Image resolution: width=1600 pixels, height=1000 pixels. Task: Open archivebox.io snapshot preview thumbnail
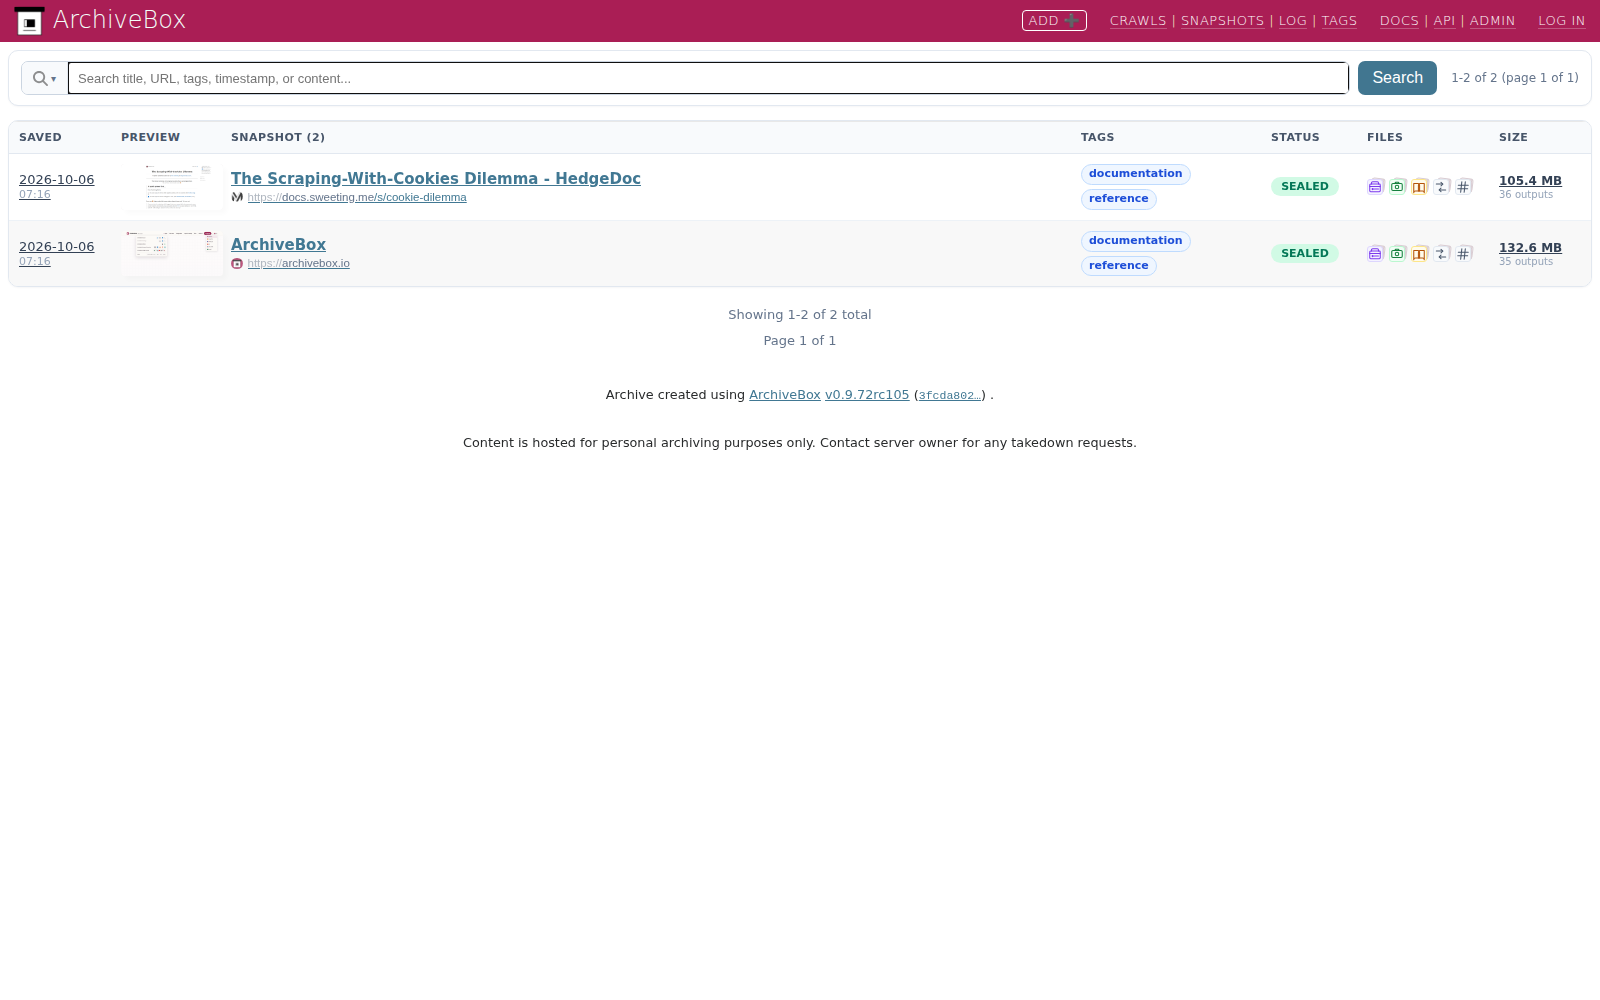(172, 253)
